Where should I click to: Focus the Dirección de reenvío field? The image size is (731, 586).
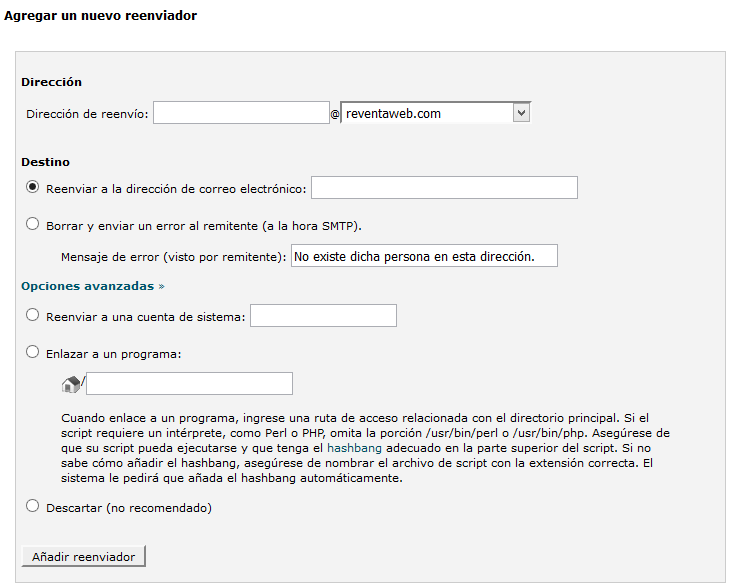pyautogui.click(x=241, y=113)
